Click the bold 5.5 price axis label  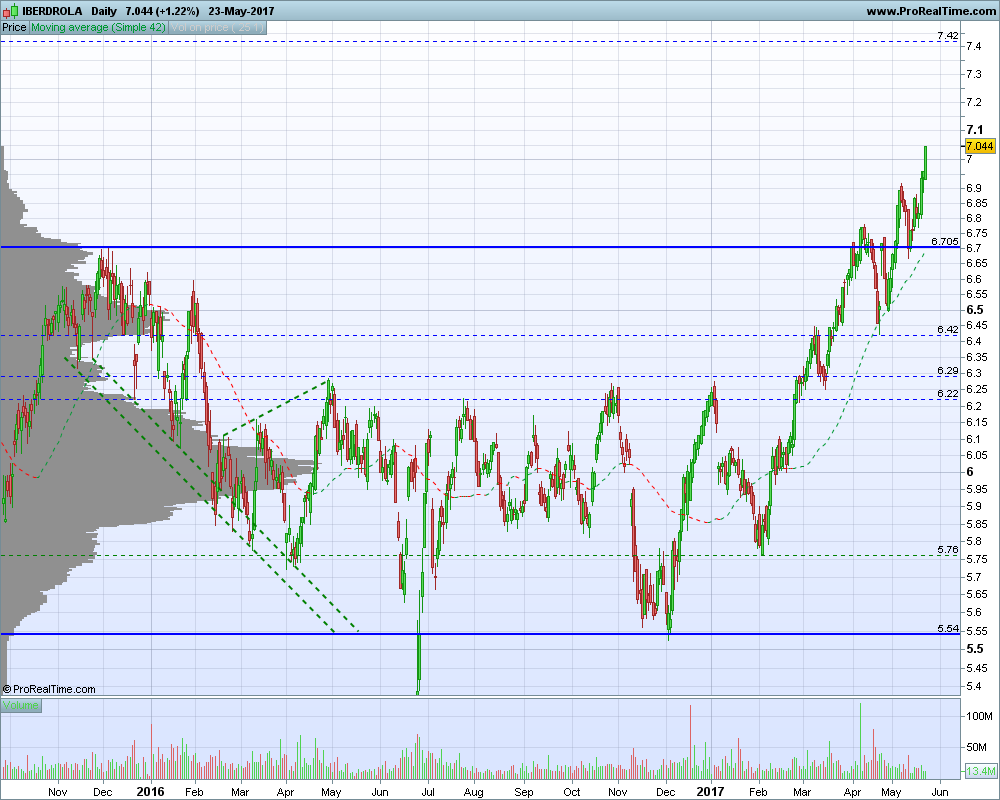[974, 649]
